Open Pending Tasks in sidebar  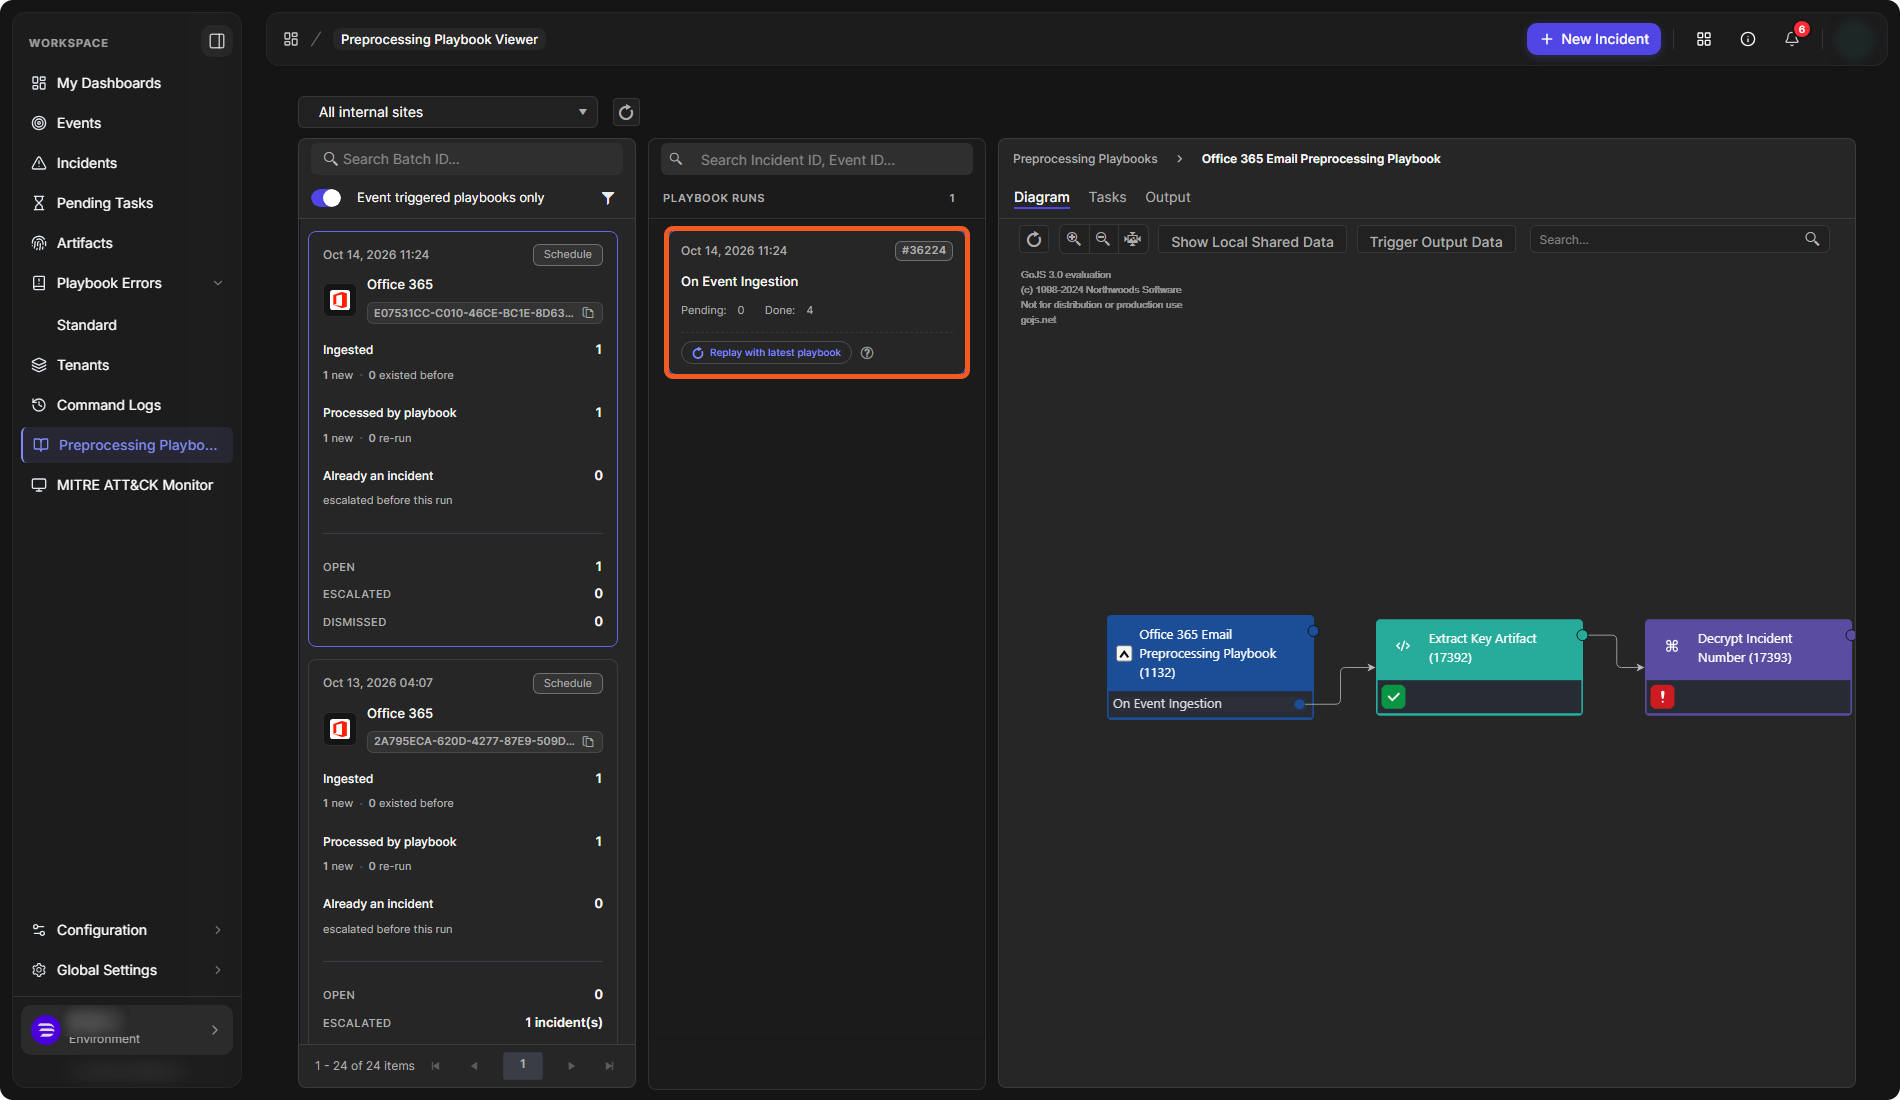coord(127,203)
